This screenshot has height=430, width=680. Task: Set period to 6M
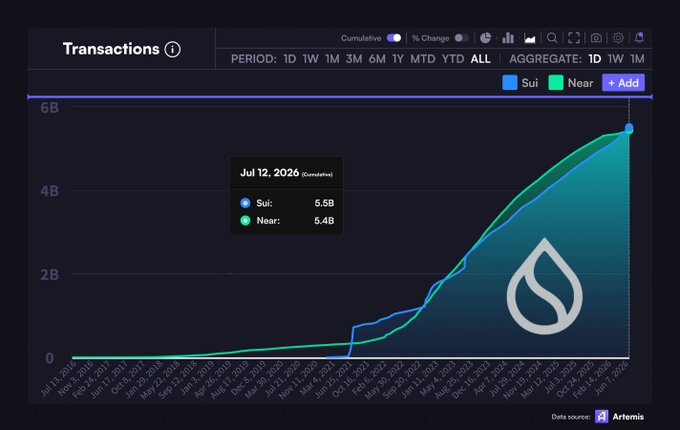(377, 59)
